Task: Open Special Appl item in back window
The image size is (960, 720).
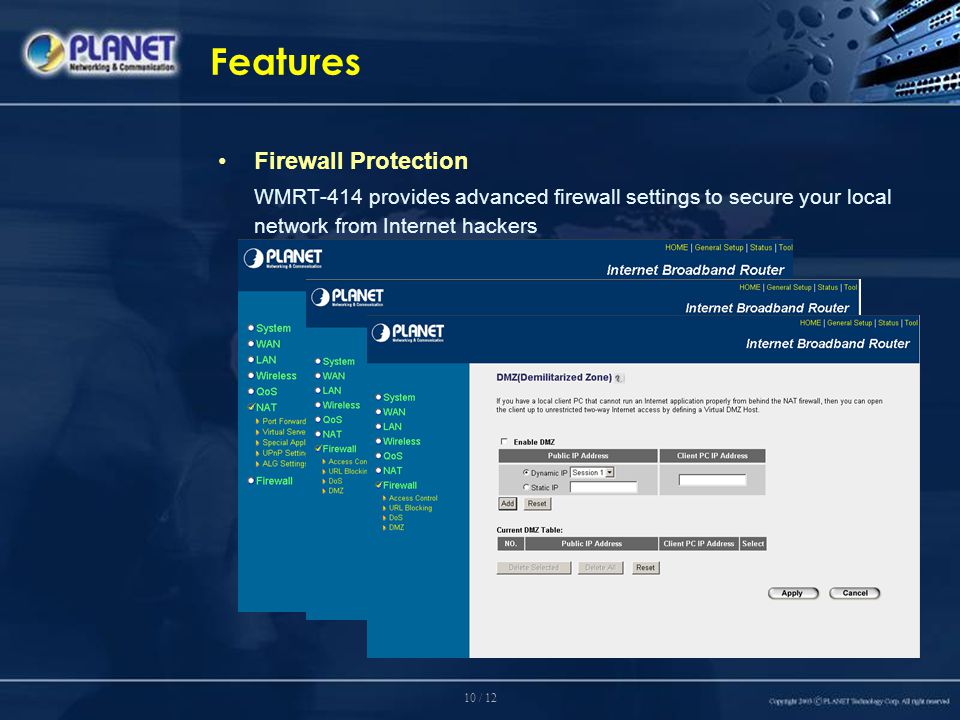Action: (283, 443)
